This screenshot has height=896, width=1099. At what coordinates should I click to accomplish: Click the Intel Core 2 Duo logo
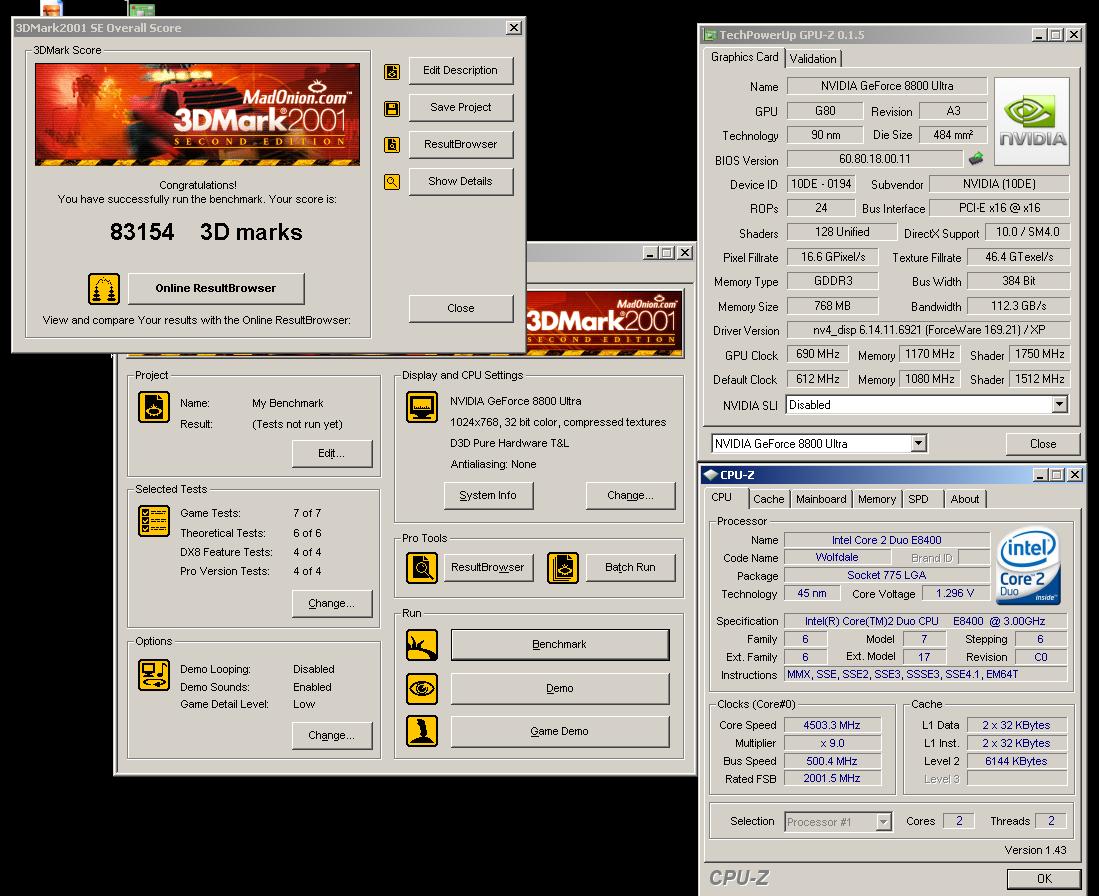coord(1028,566)
